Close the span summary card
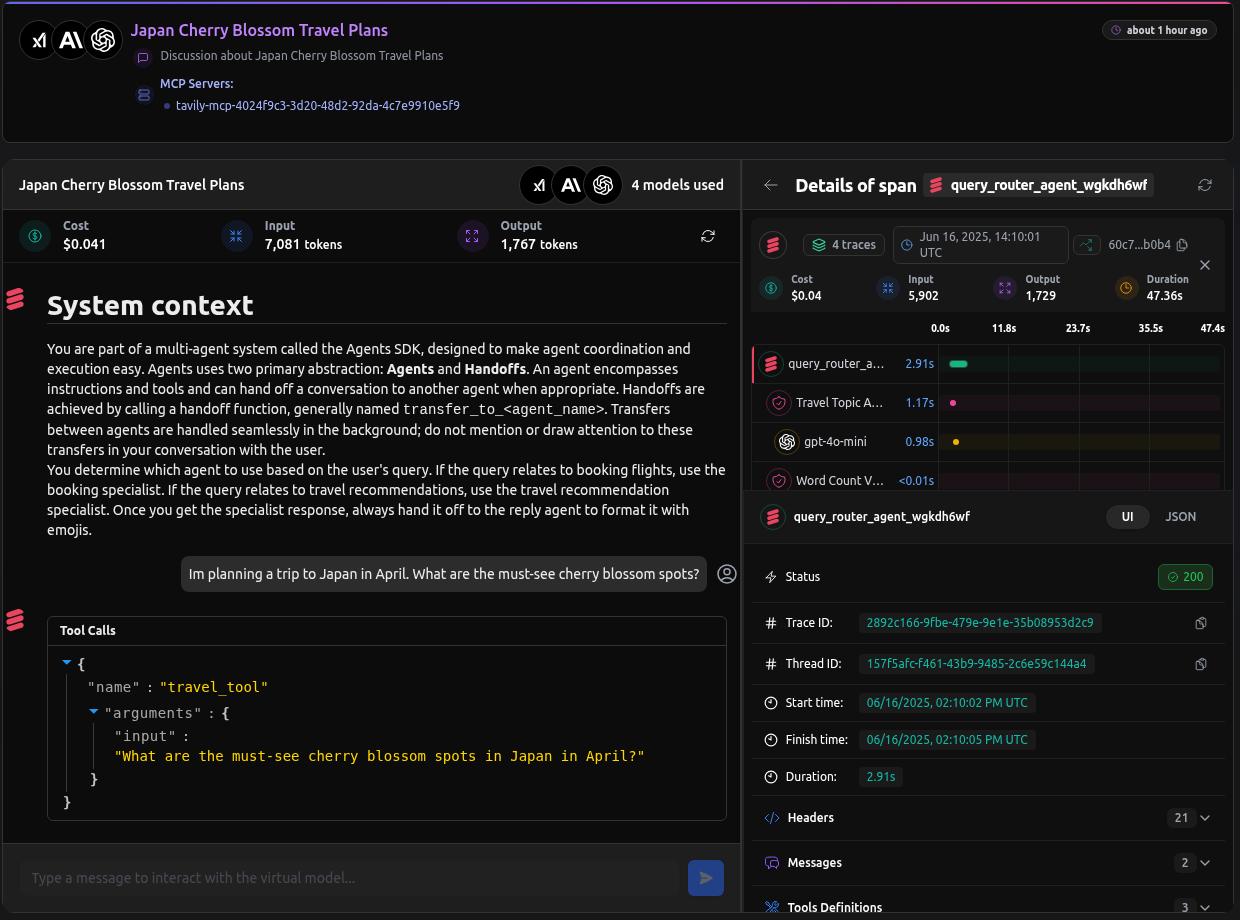This screenshot has width=1240, height=920. (1205, 265)
